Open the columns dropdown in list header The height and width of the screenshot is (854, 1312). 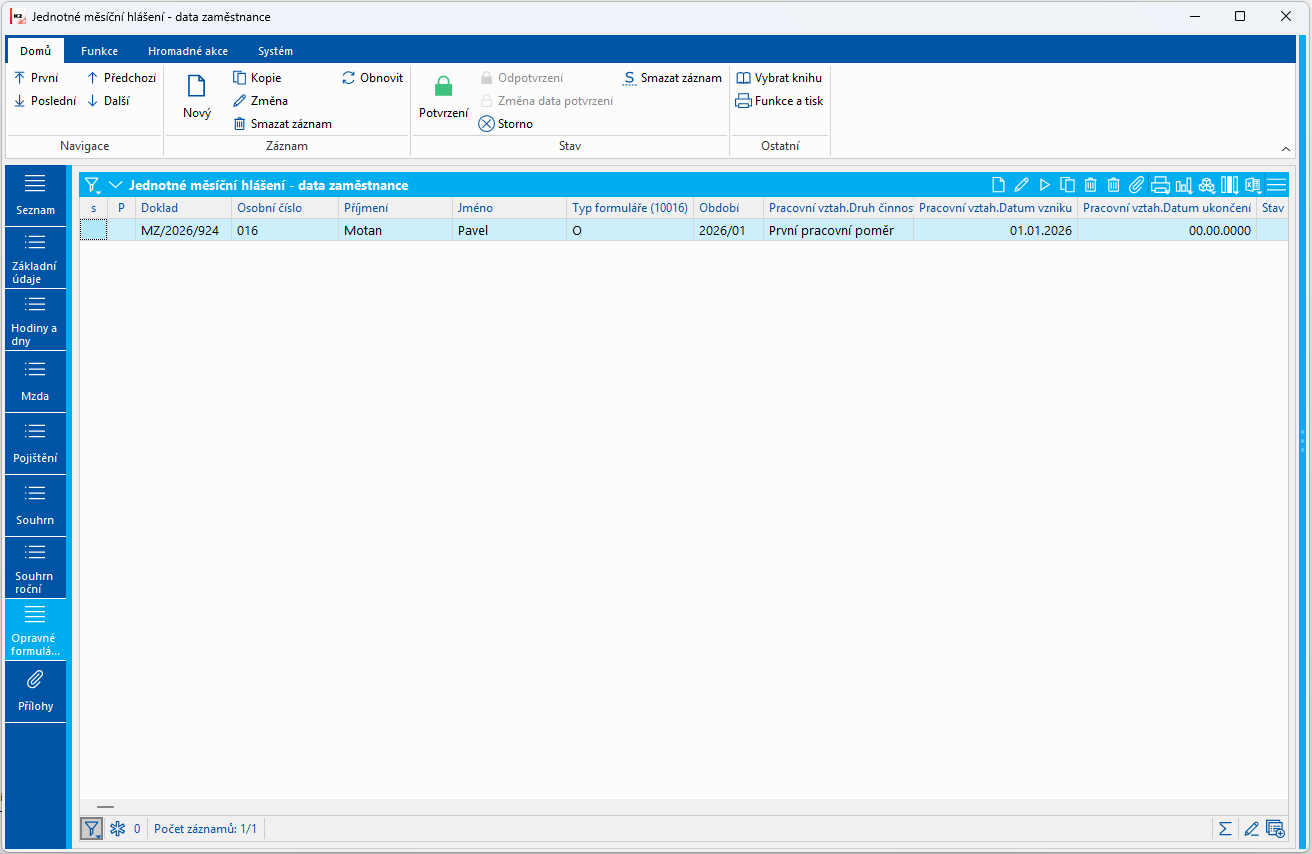click(x=1230, y=185)
